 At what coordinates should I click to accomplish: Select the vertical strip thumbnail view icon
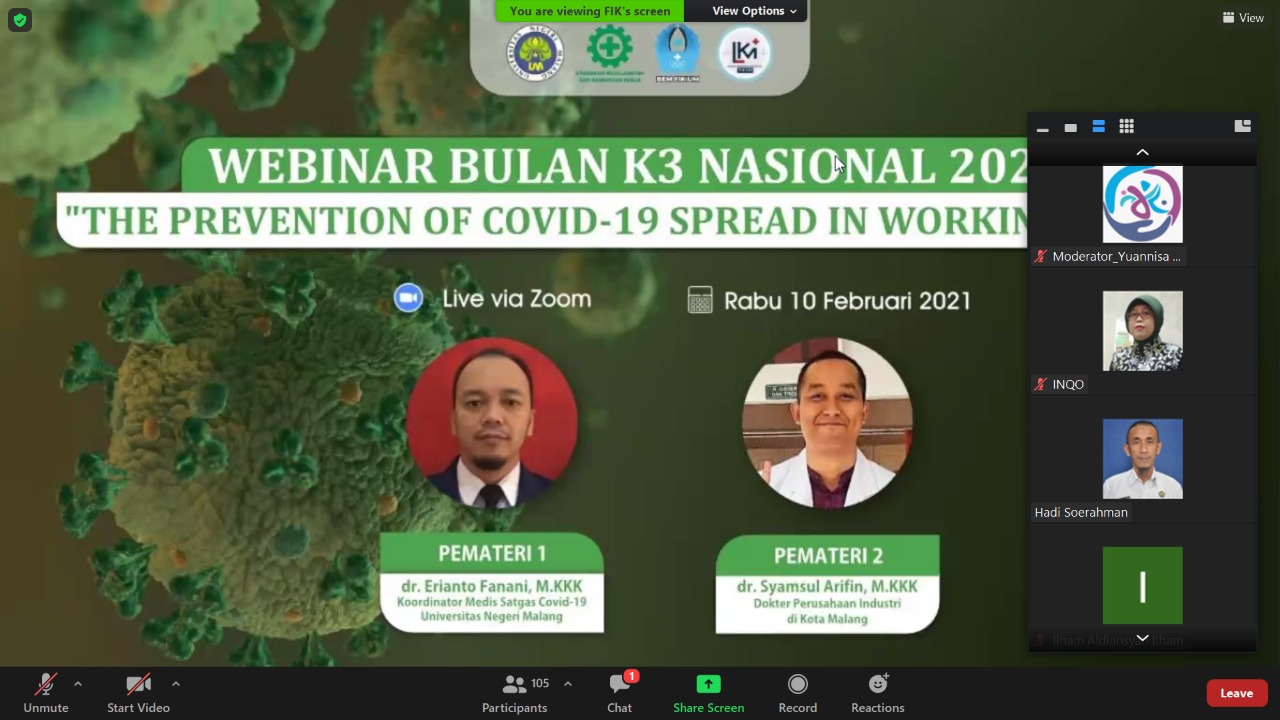point(1098,127)
